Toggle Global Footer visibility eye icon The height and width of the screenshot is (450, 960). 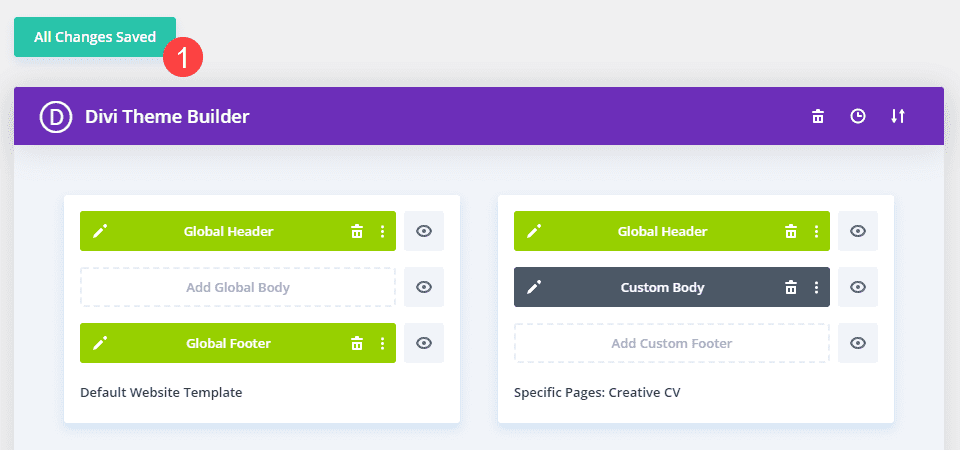pos(424,343)
